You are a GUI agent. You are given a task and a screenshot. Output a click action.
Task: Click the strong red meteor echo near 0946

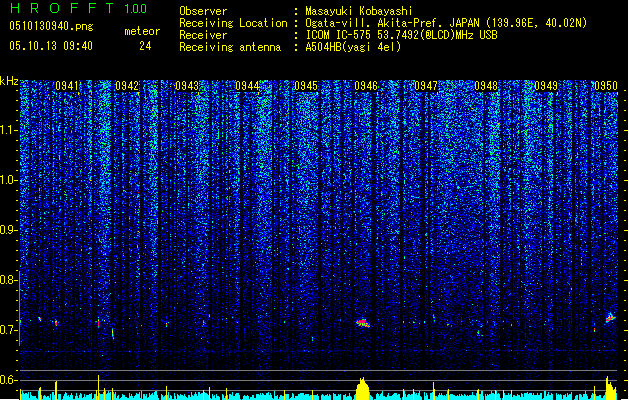pyautogui.click(x=363, y=323)
